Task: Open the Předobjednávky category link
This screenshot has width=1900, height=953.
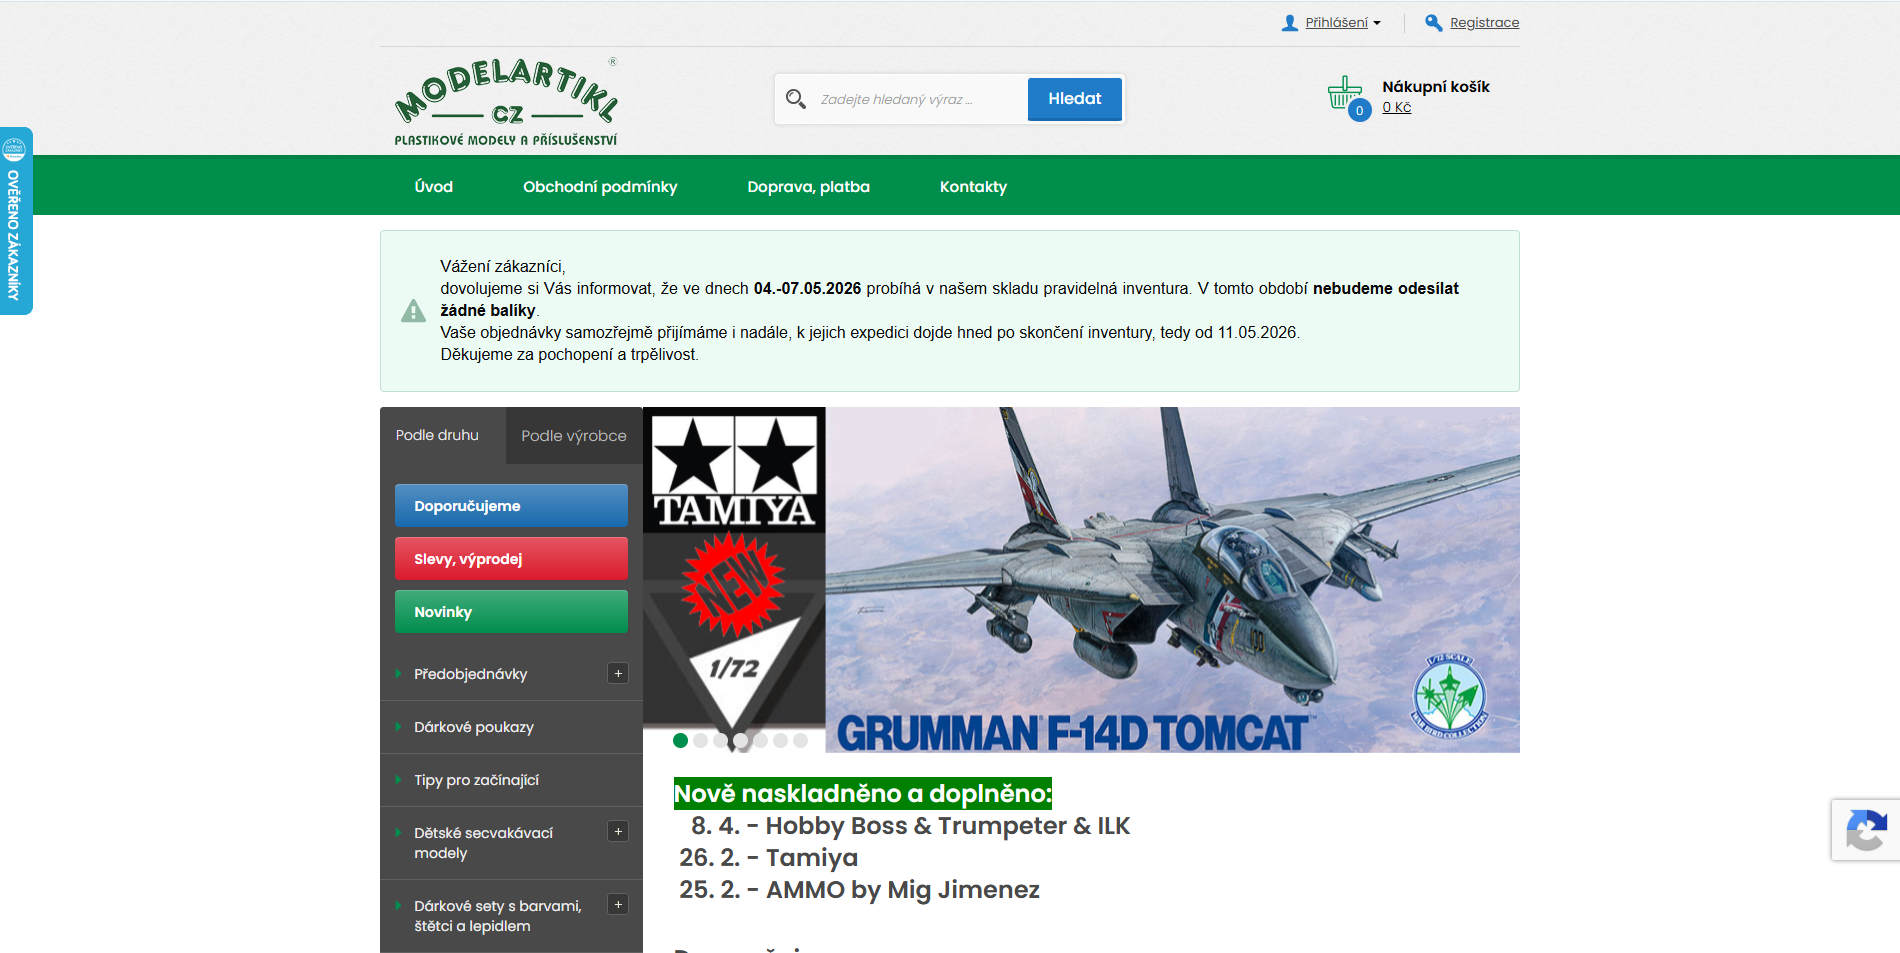Action: [x=471, y=674]
